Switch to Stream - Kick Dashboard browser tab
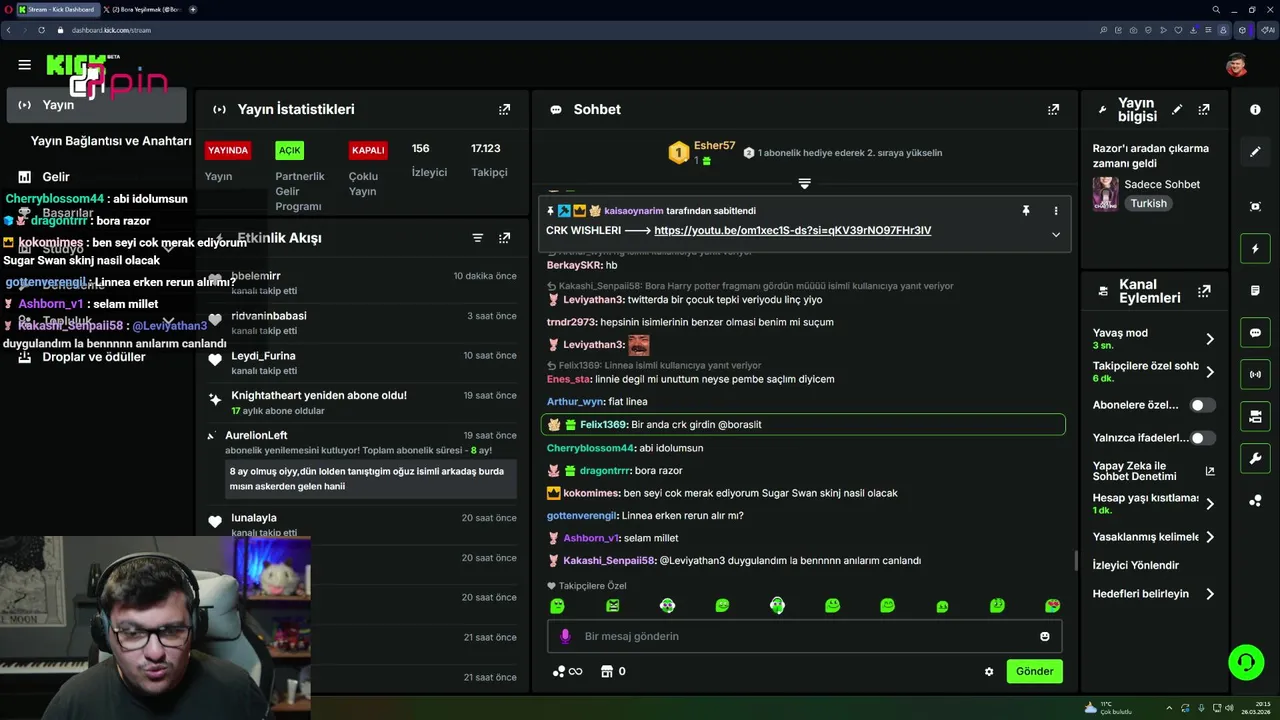1280x720 pixels. point(57,9)
